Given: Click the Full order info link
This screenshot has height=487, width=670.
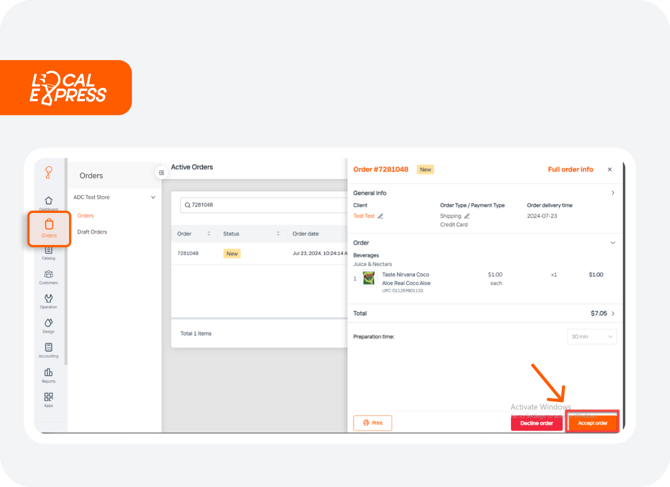Looking at the screenshot, I should (570, 170).
